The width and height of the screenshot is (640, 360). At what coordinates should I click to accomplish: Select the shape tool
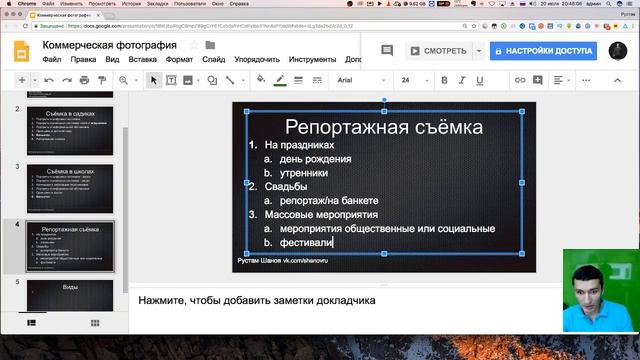(212, 80)
